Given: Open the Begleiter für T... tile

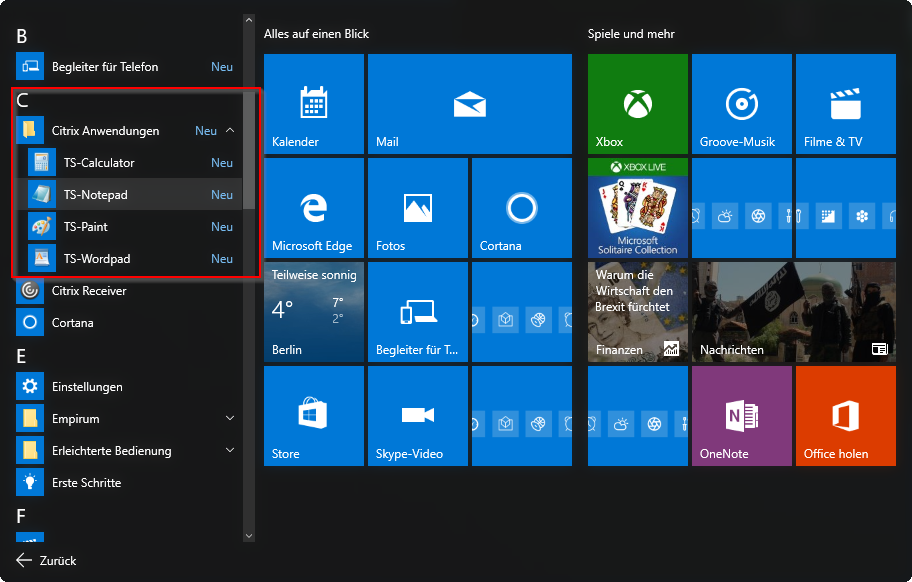Looking at the screenshot, I should pyautogui.click(x=418, y=312).
